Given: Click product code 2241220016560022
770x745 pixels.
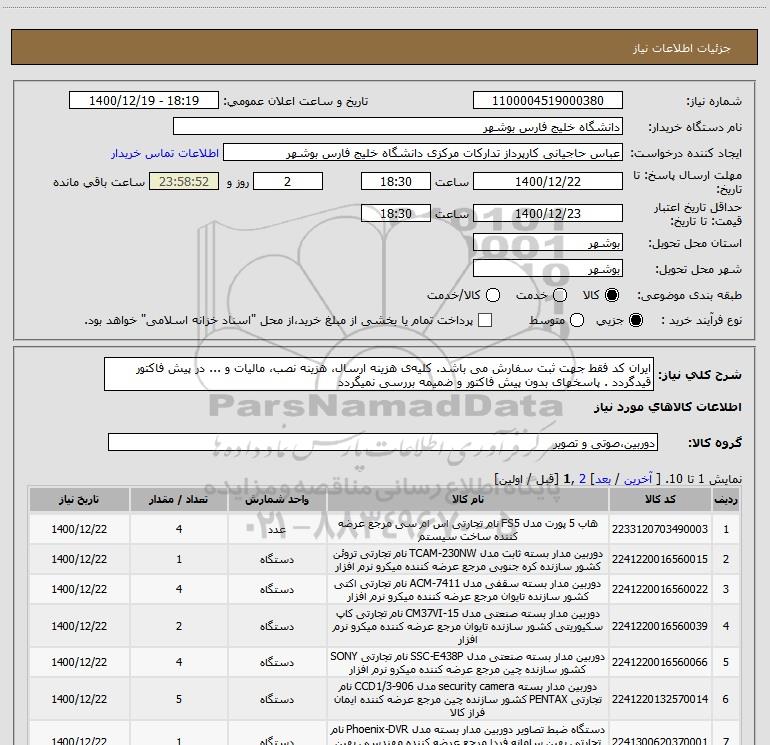Looking at the screenshot, I should point(660,589).
